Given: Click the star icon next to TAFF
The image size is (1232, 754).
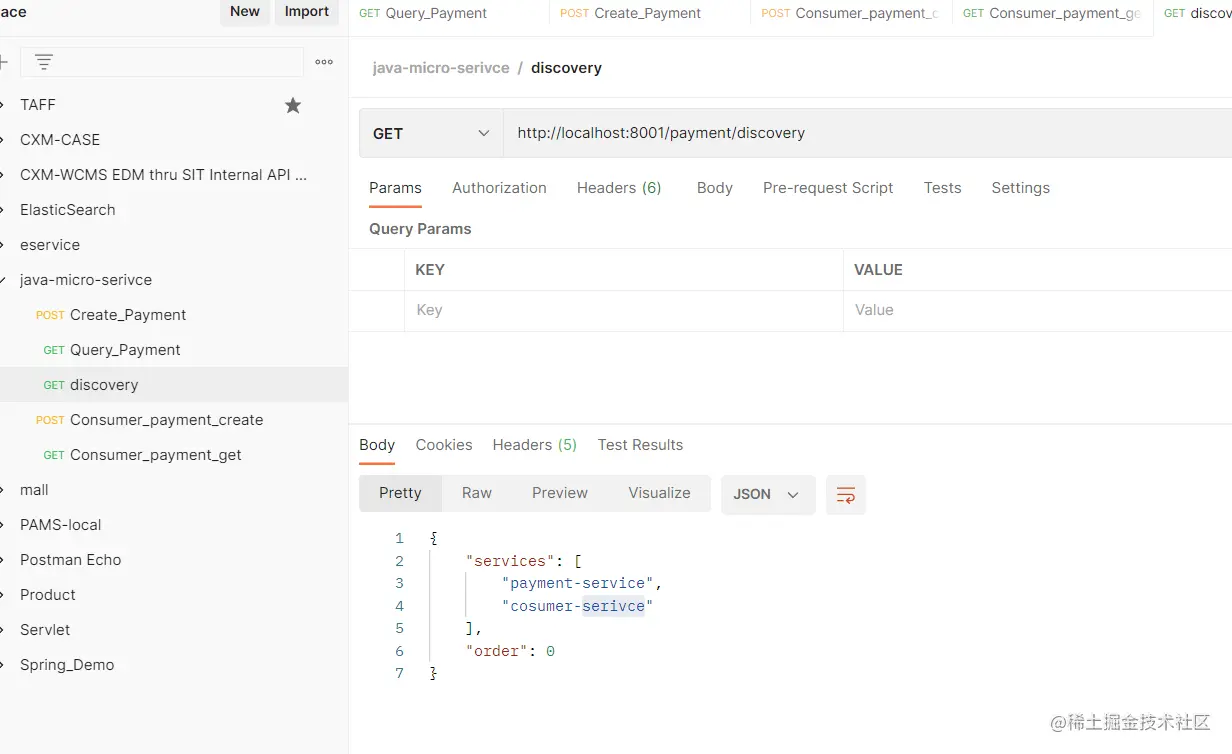Looking at the screenshot, I should [293, 105].
